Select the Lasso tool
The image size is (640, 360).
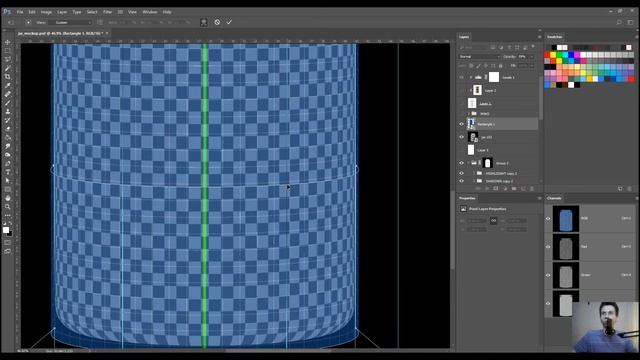(x=7, y=59)
